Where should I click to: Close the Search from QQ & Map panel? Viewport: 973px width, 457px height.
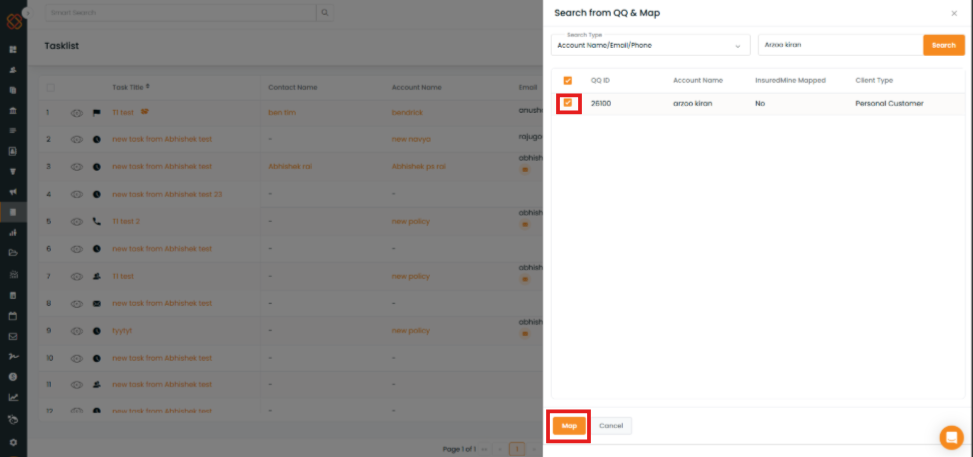coord(953,13)
